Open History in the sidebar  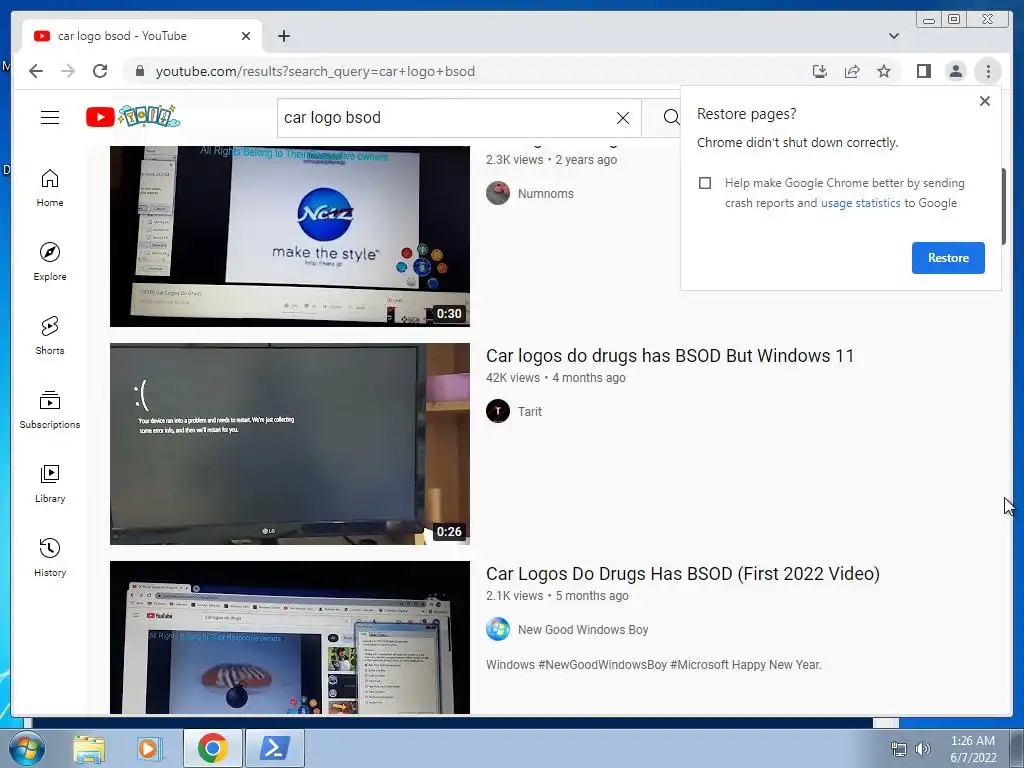pyautogui.click(x=50, y=558)
